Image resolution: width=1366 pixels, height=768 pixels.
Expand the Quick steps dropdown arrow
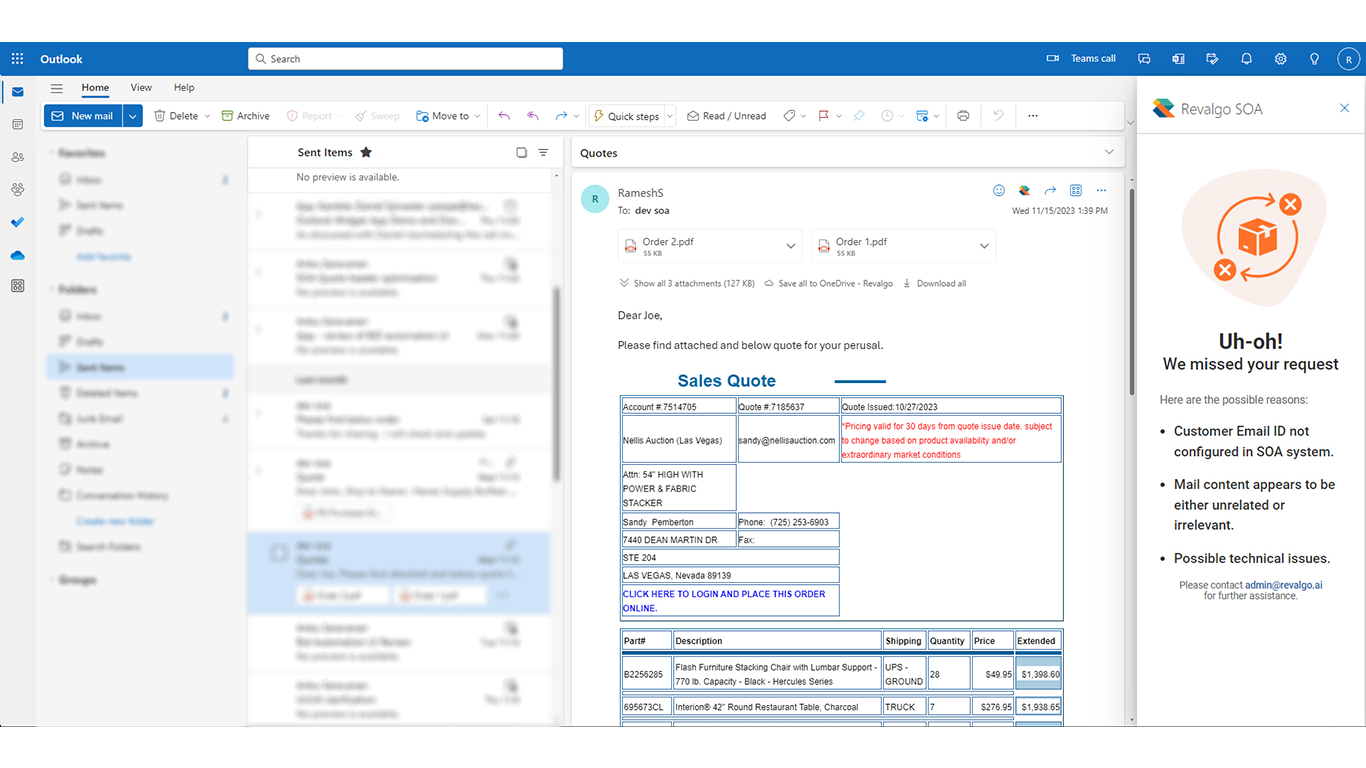tap(670, 116)
